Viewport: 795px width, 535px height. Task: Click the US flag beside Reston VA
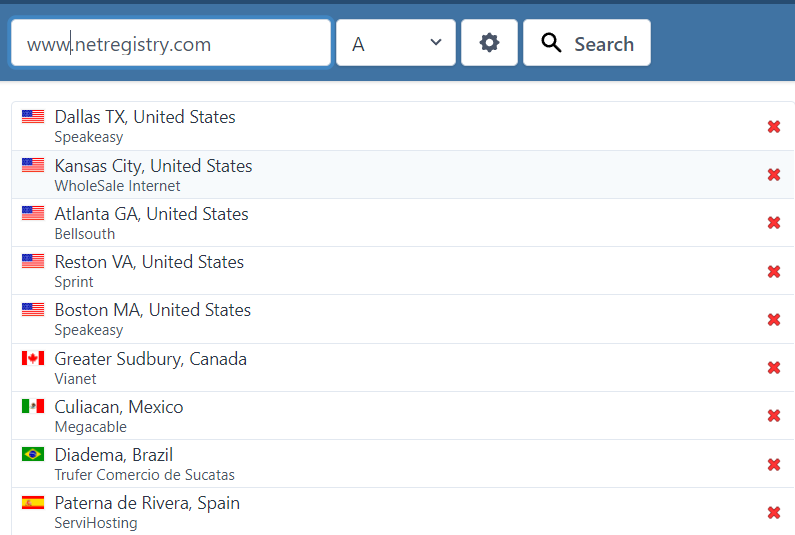(33, 261)
